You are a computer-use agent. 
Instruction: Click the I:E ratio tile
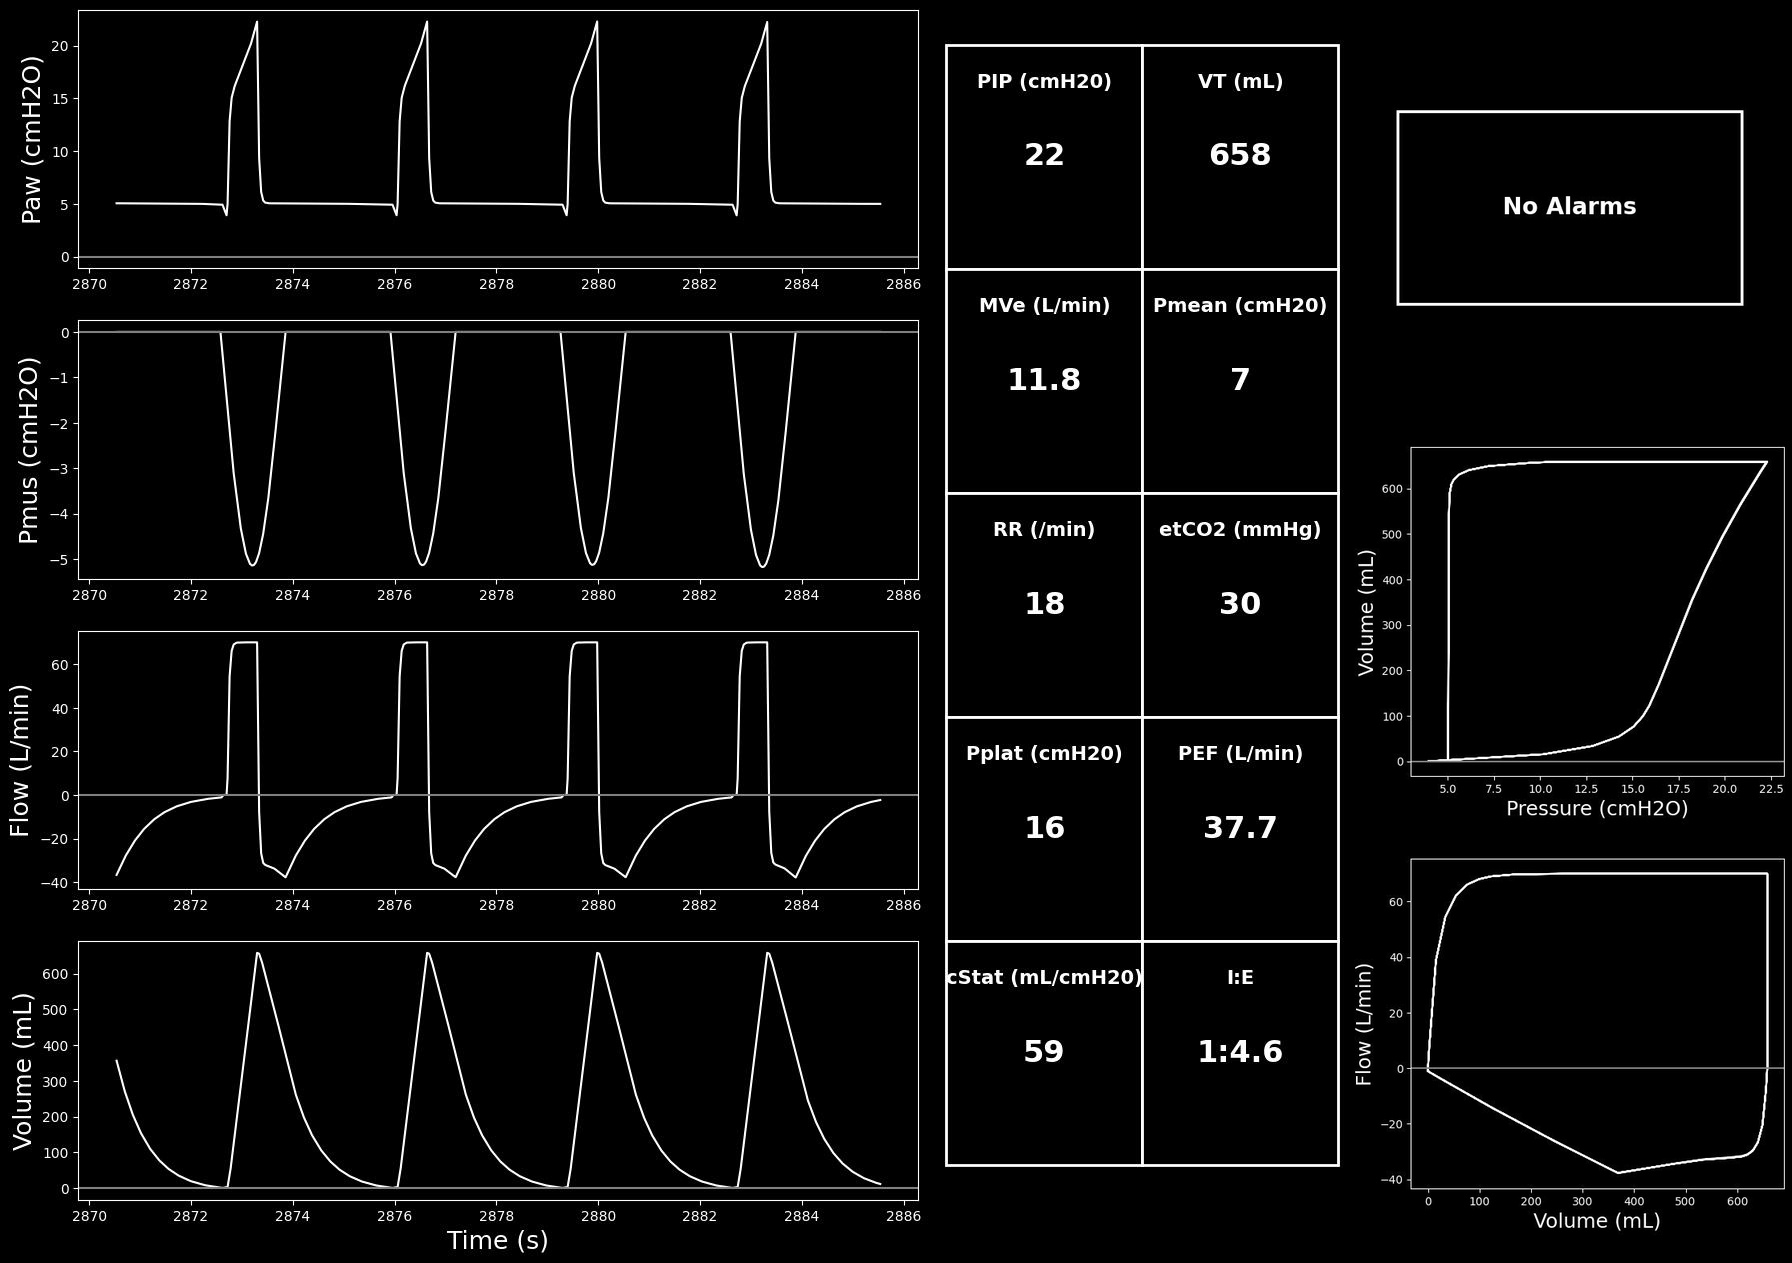(x=1240, y=1053)
